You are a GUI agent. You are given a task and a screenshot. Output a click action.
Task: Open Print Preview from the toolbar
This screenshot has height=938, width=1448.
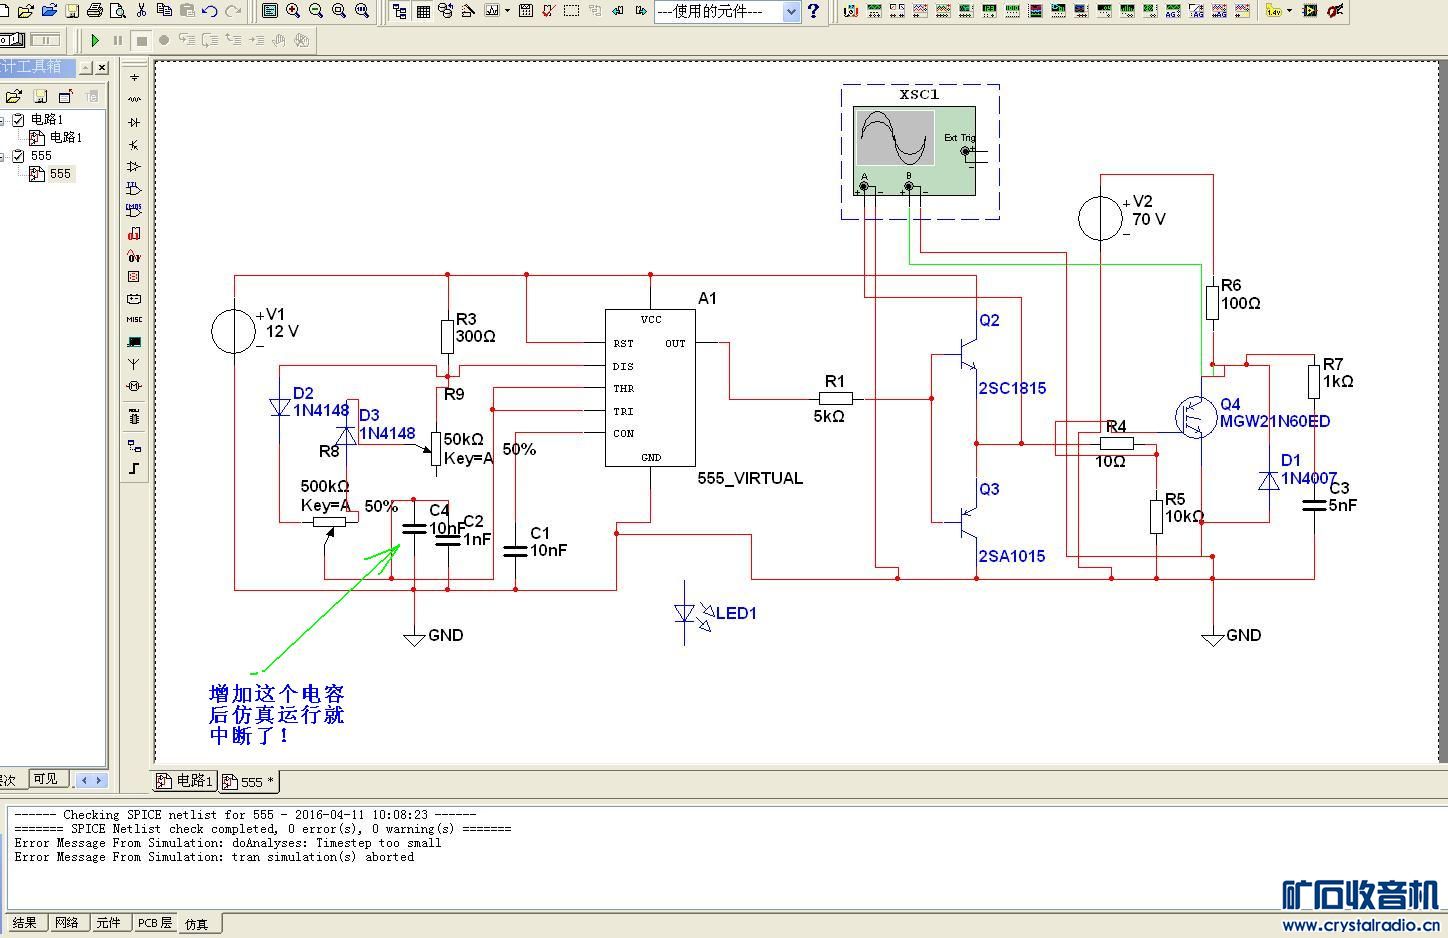(117, 11)
